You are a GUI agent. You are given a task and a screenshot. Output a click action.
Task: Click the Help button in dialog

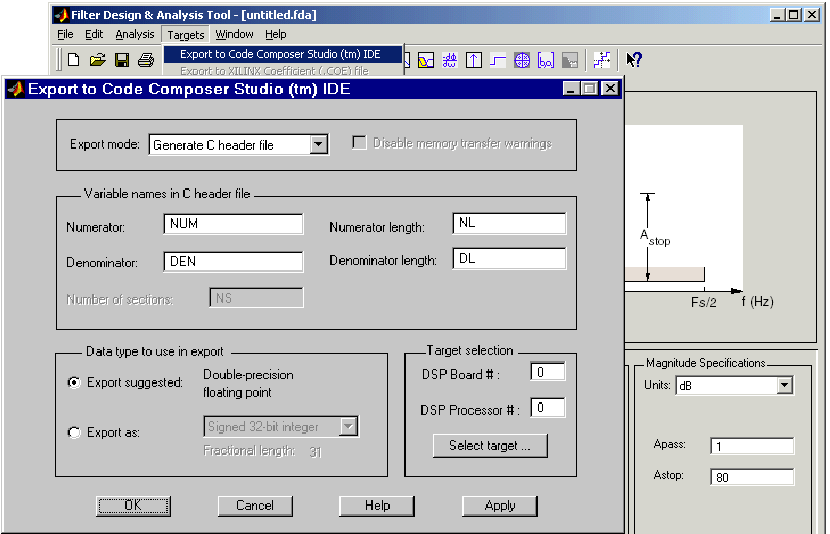[x=377, y=505]
